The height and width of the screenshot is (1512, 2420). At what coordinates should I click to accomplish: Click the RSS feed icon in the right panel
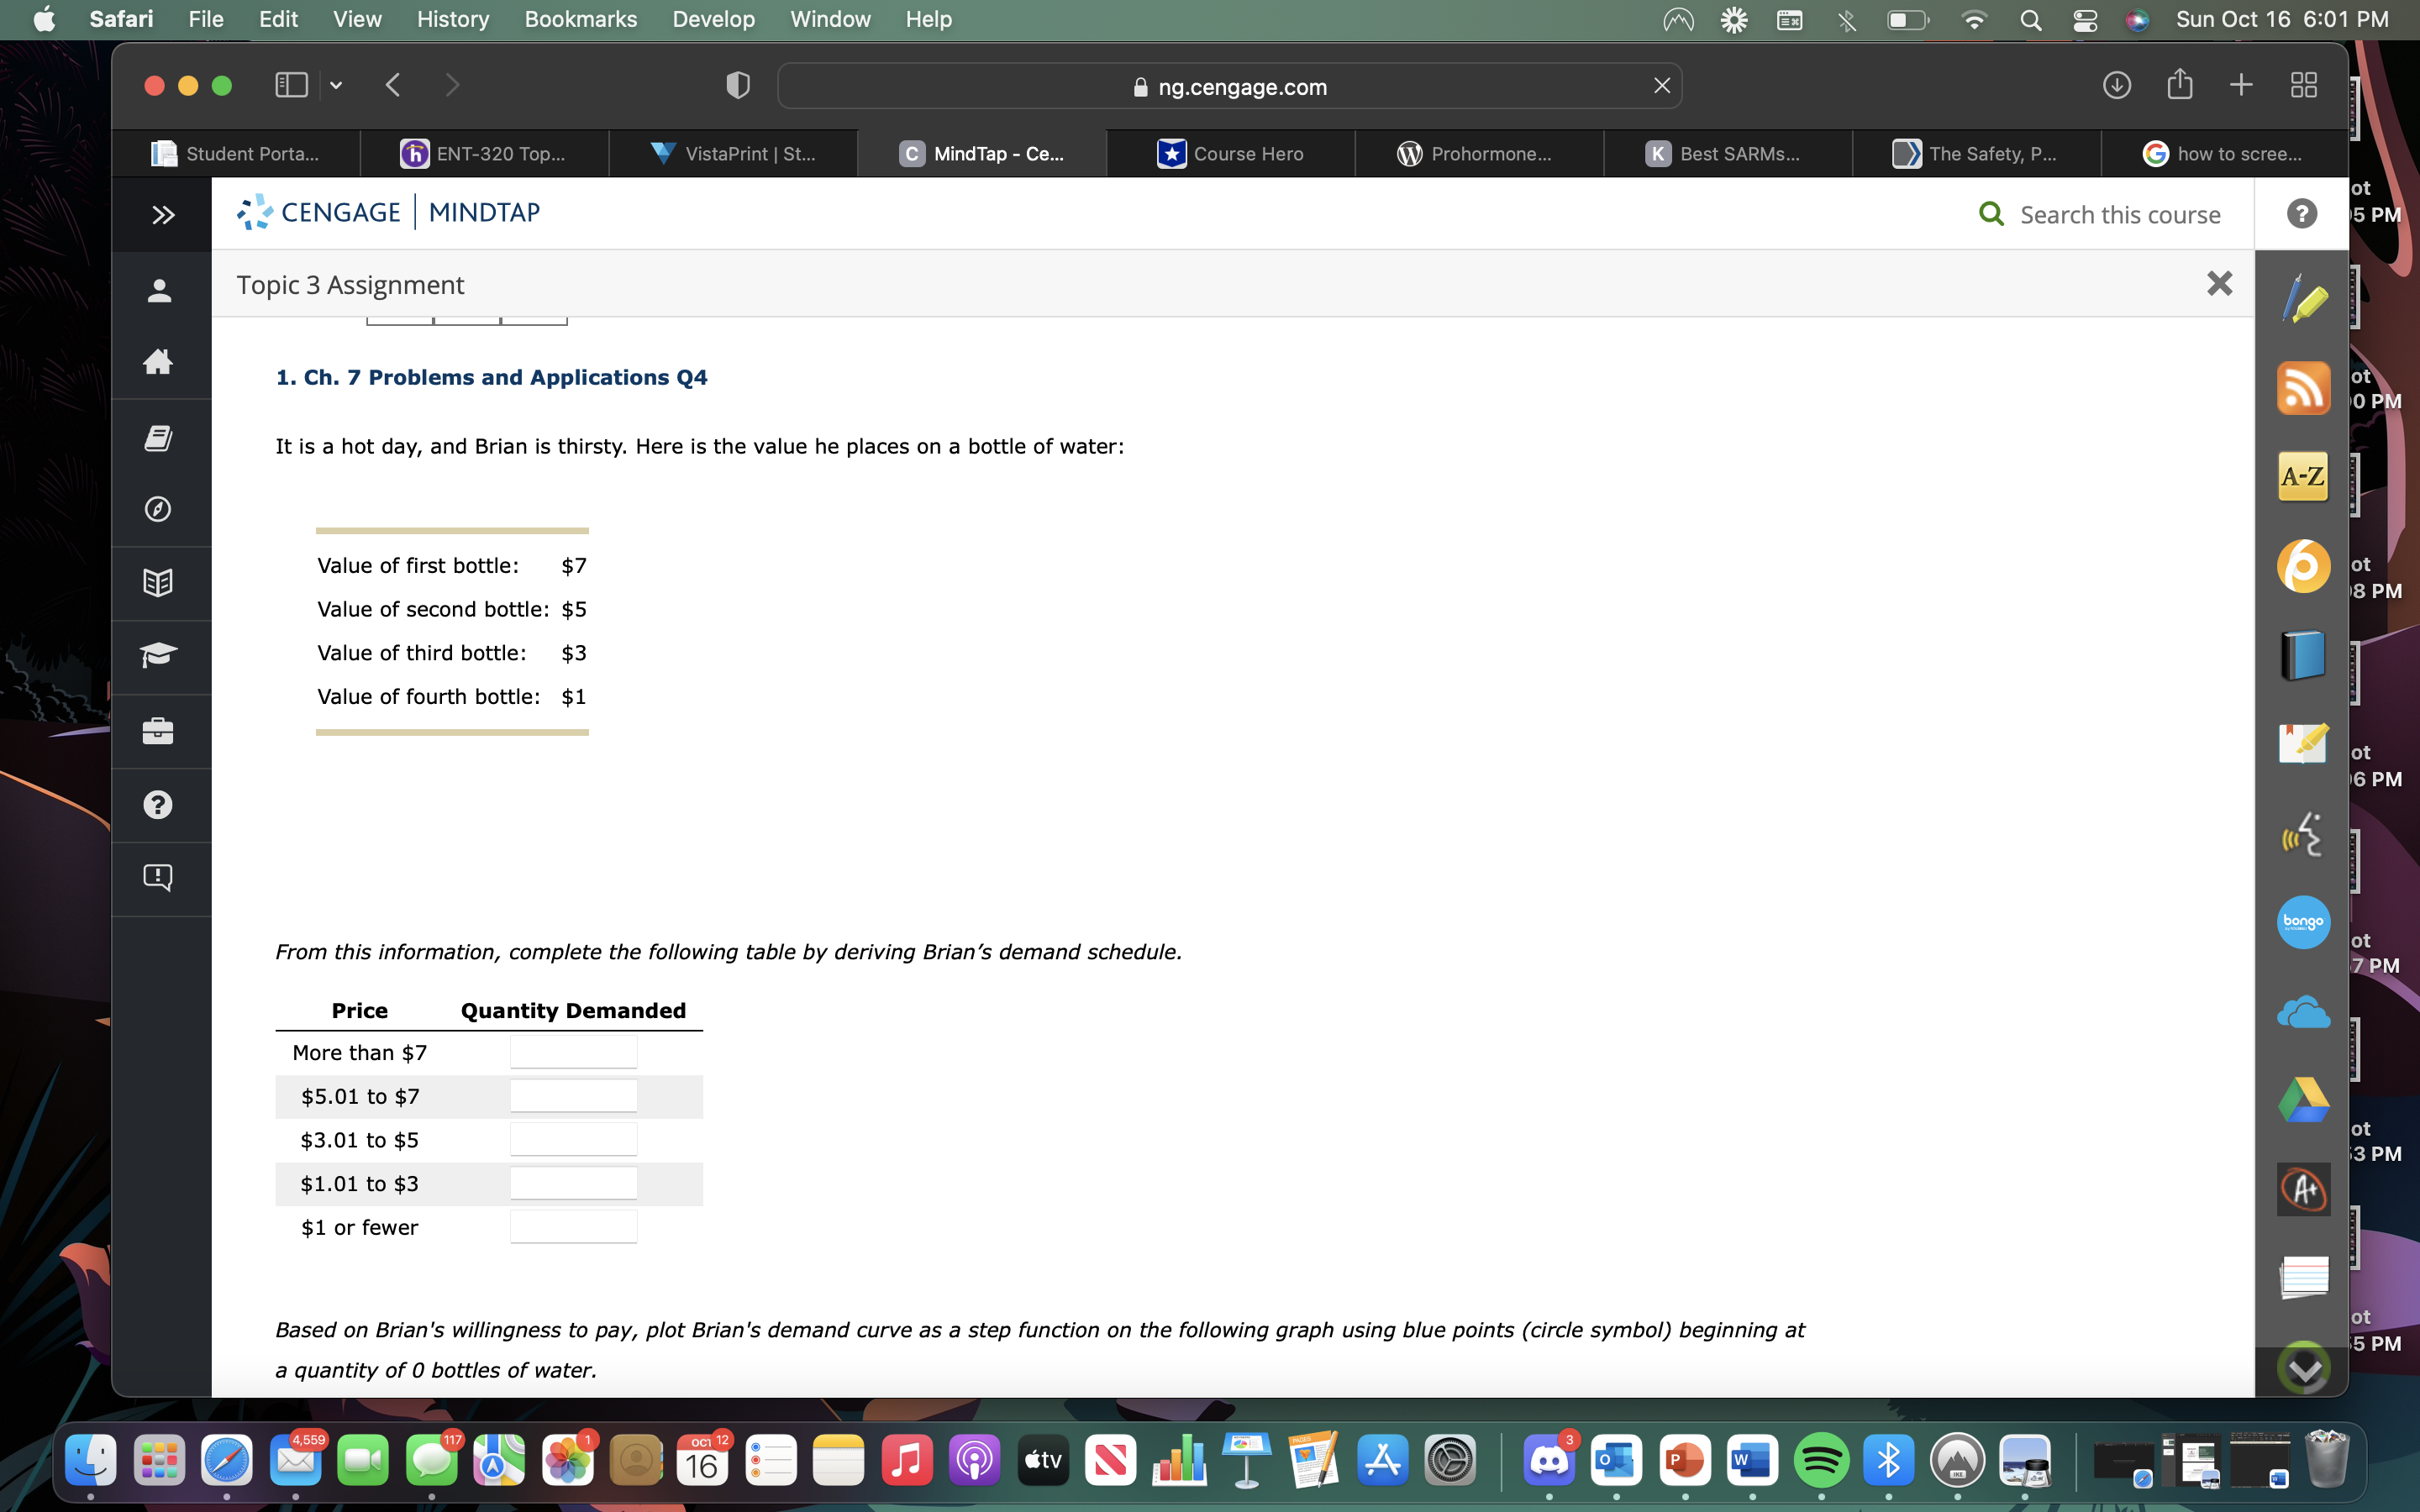click(x=2304, y=388)
